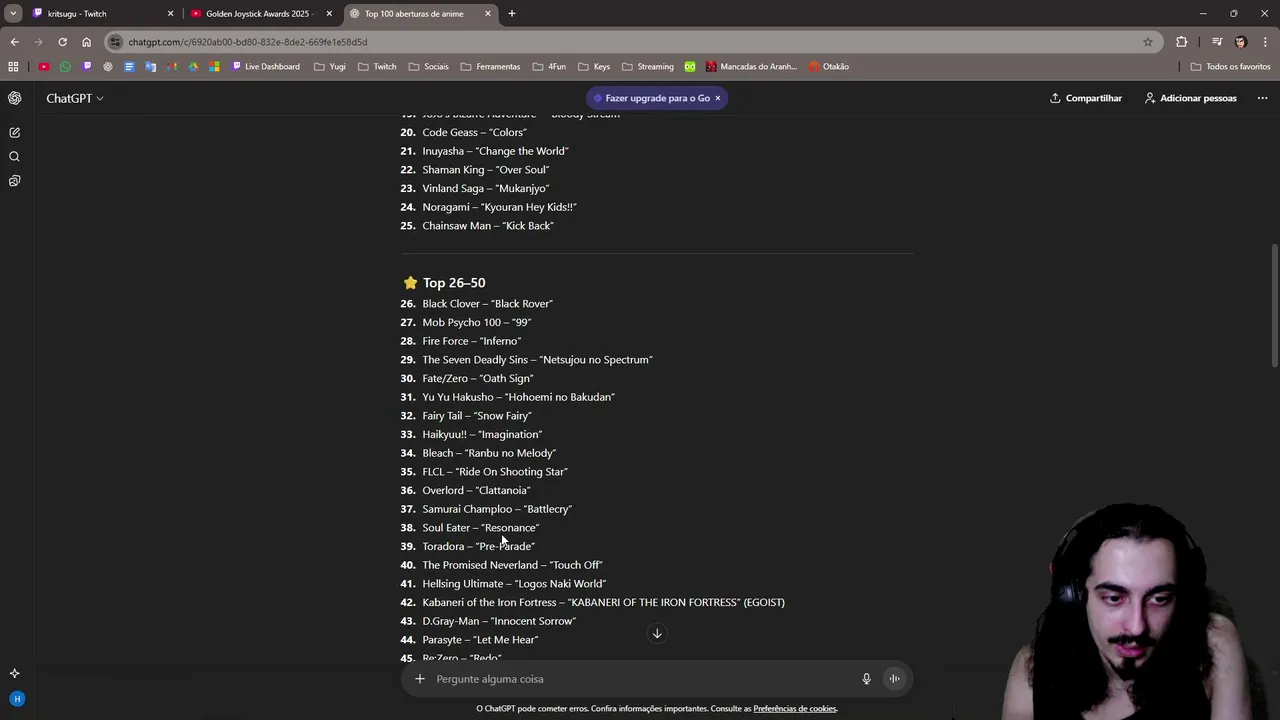1280x720 pixels.
Task: Open a new browser tab
Action: 512,14
